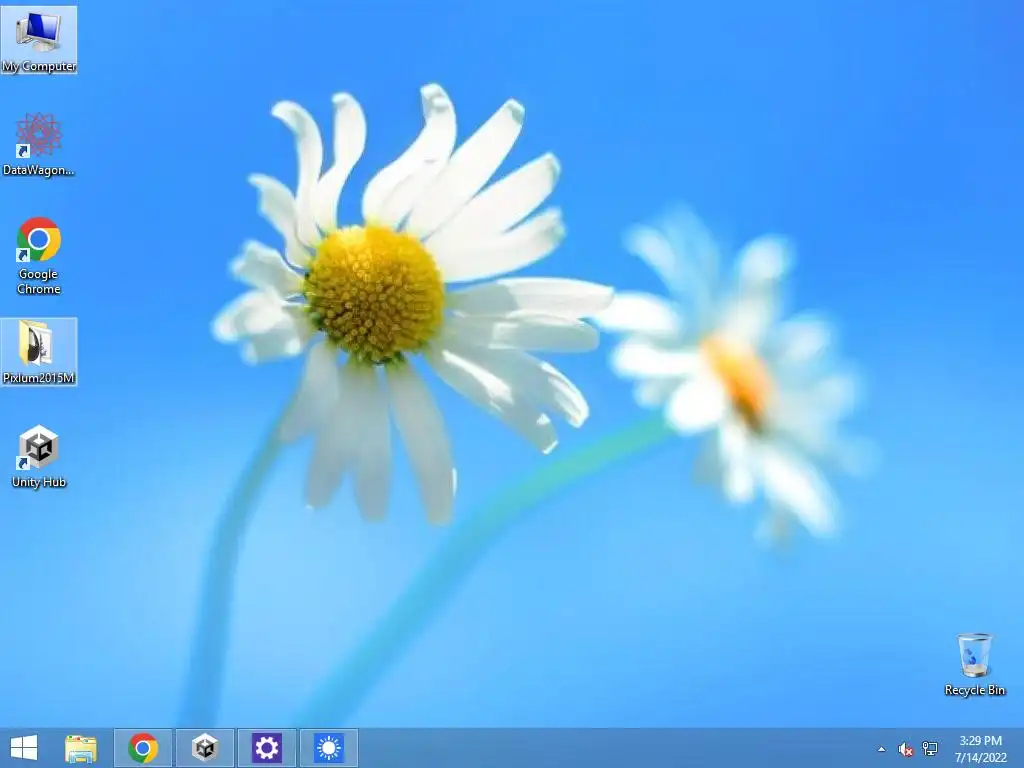This screenshot has height=768, width=1024.
Task: Click the Unity Hub label text
Action: (39, 482)
